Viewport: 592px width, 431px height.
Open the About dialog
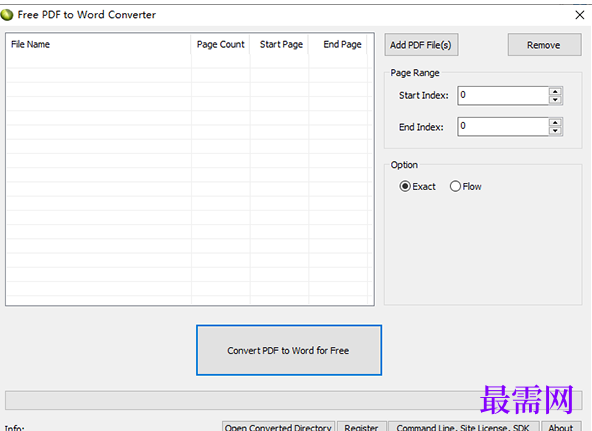coord(561,426)
